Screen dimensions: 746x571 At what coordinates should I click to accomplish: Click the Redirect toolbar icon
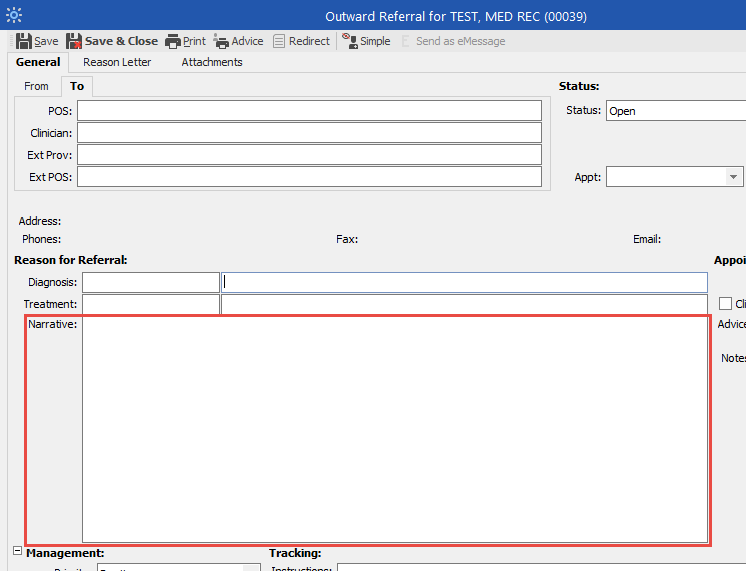point(279,41)
